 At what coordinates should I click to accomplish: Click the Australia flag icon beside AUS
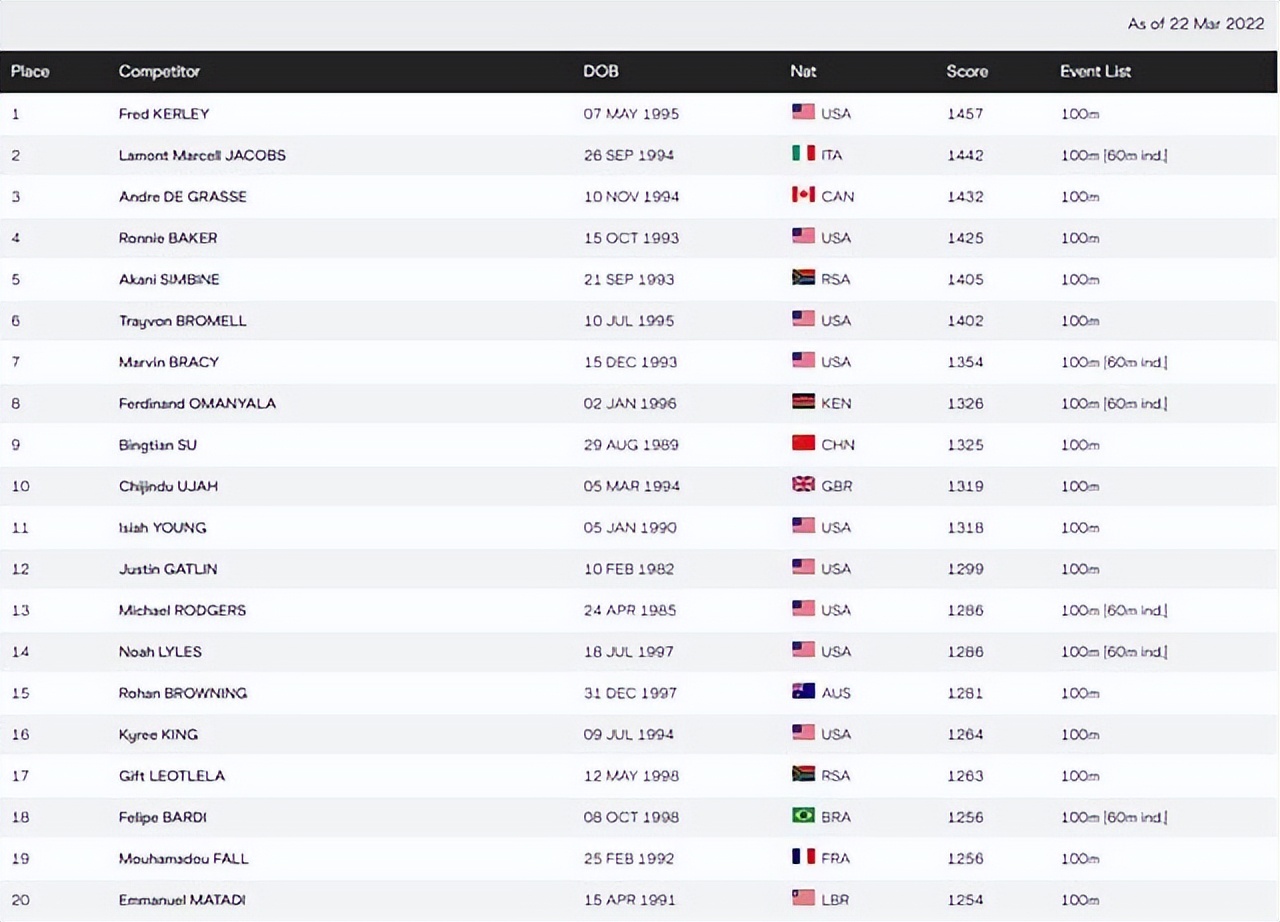click(x=803, y=691)
